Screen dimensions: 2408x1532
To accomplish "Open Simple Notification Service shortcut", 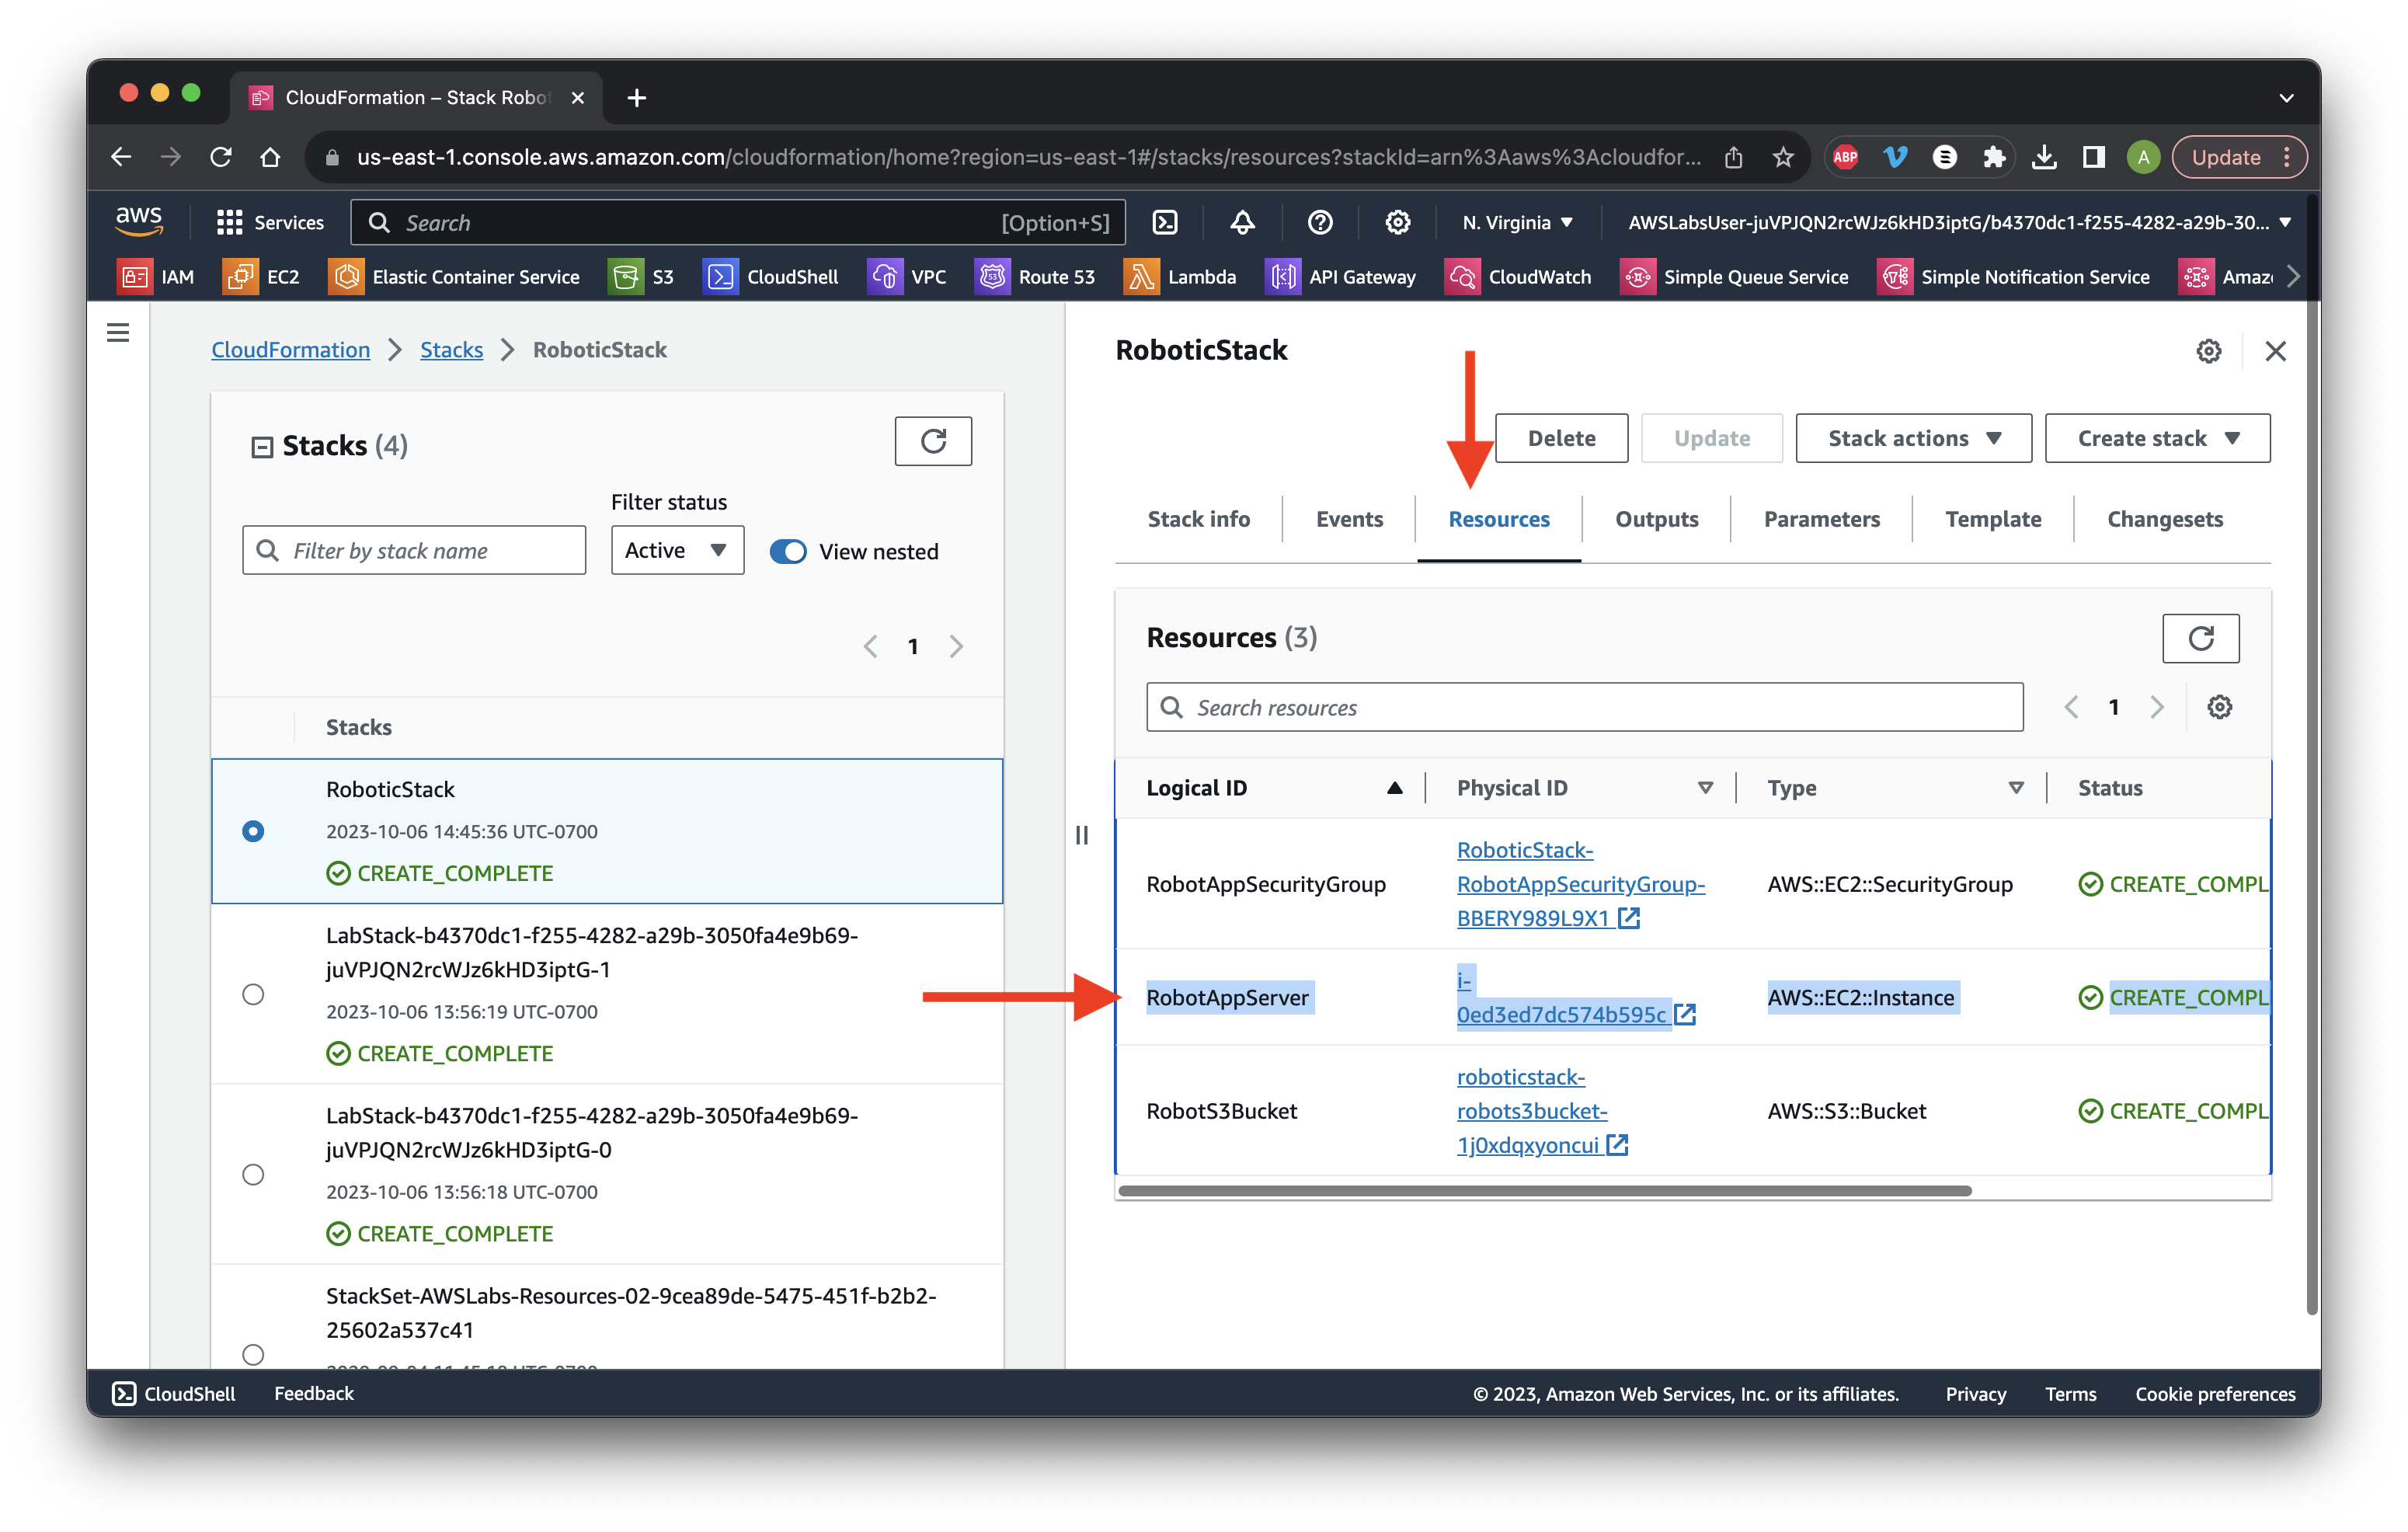I will click(x=2014, y=277).
